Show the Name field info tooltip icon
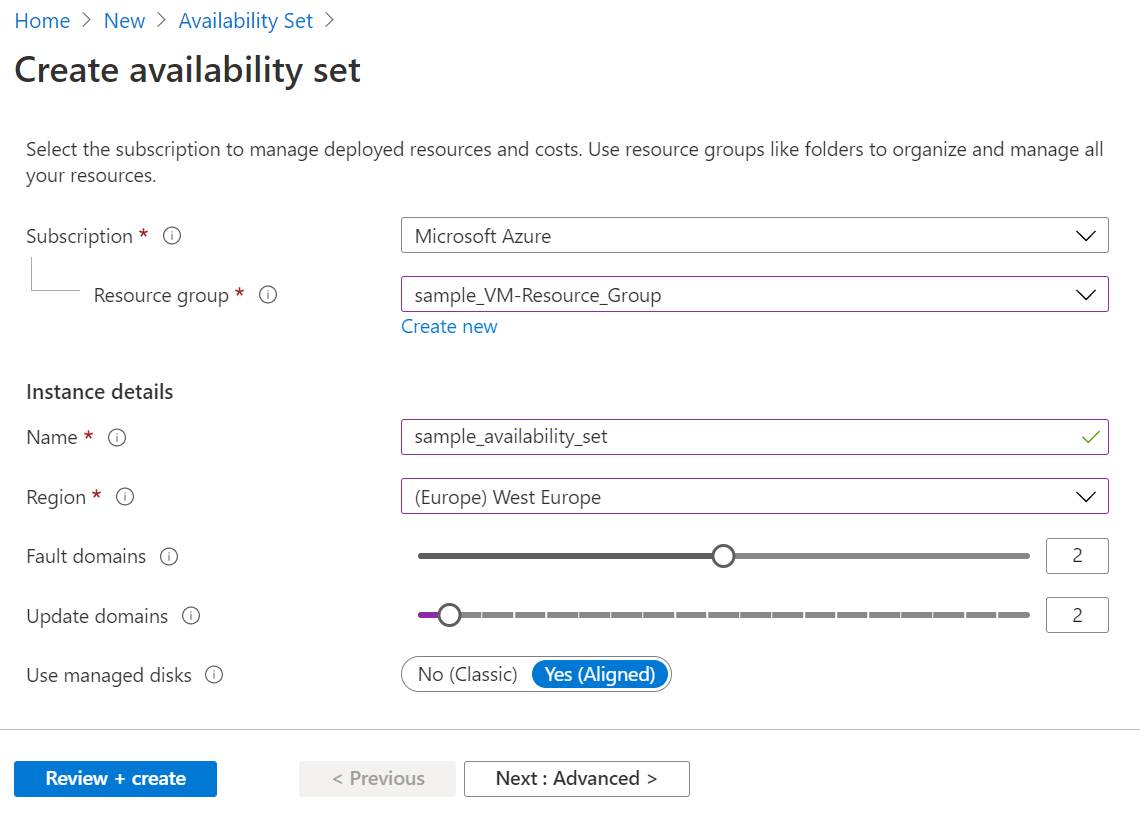Screen dimensions: 1140x824 [x=116, y=437]
